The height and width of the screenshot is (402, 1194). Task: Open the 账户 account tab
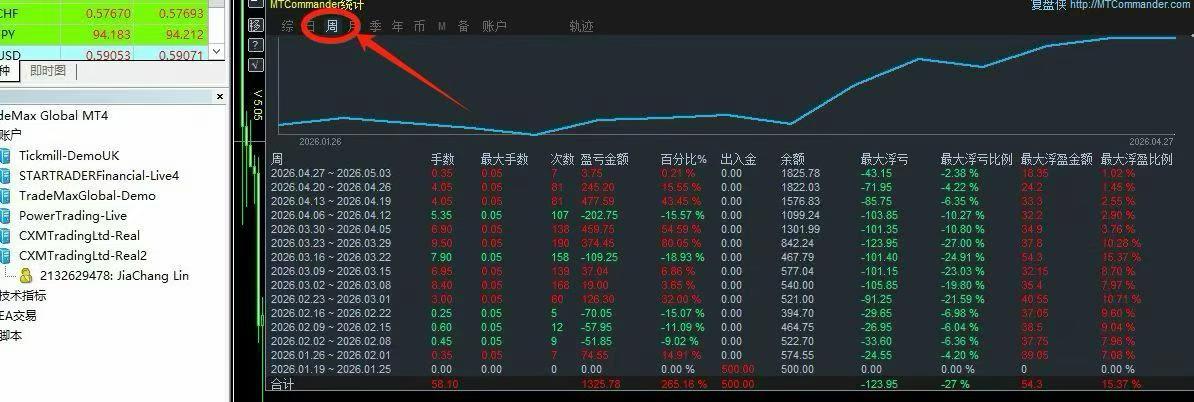coord(494,26)
